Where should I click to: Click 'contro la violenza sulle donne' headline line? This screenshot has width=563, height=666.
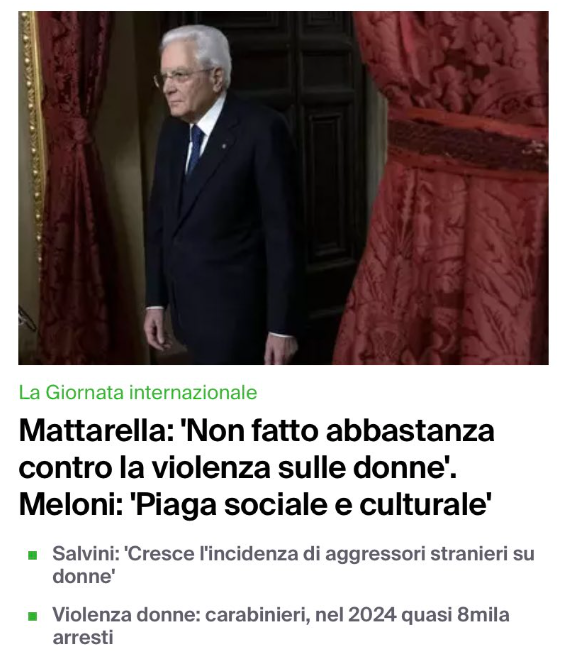(237, 468)
